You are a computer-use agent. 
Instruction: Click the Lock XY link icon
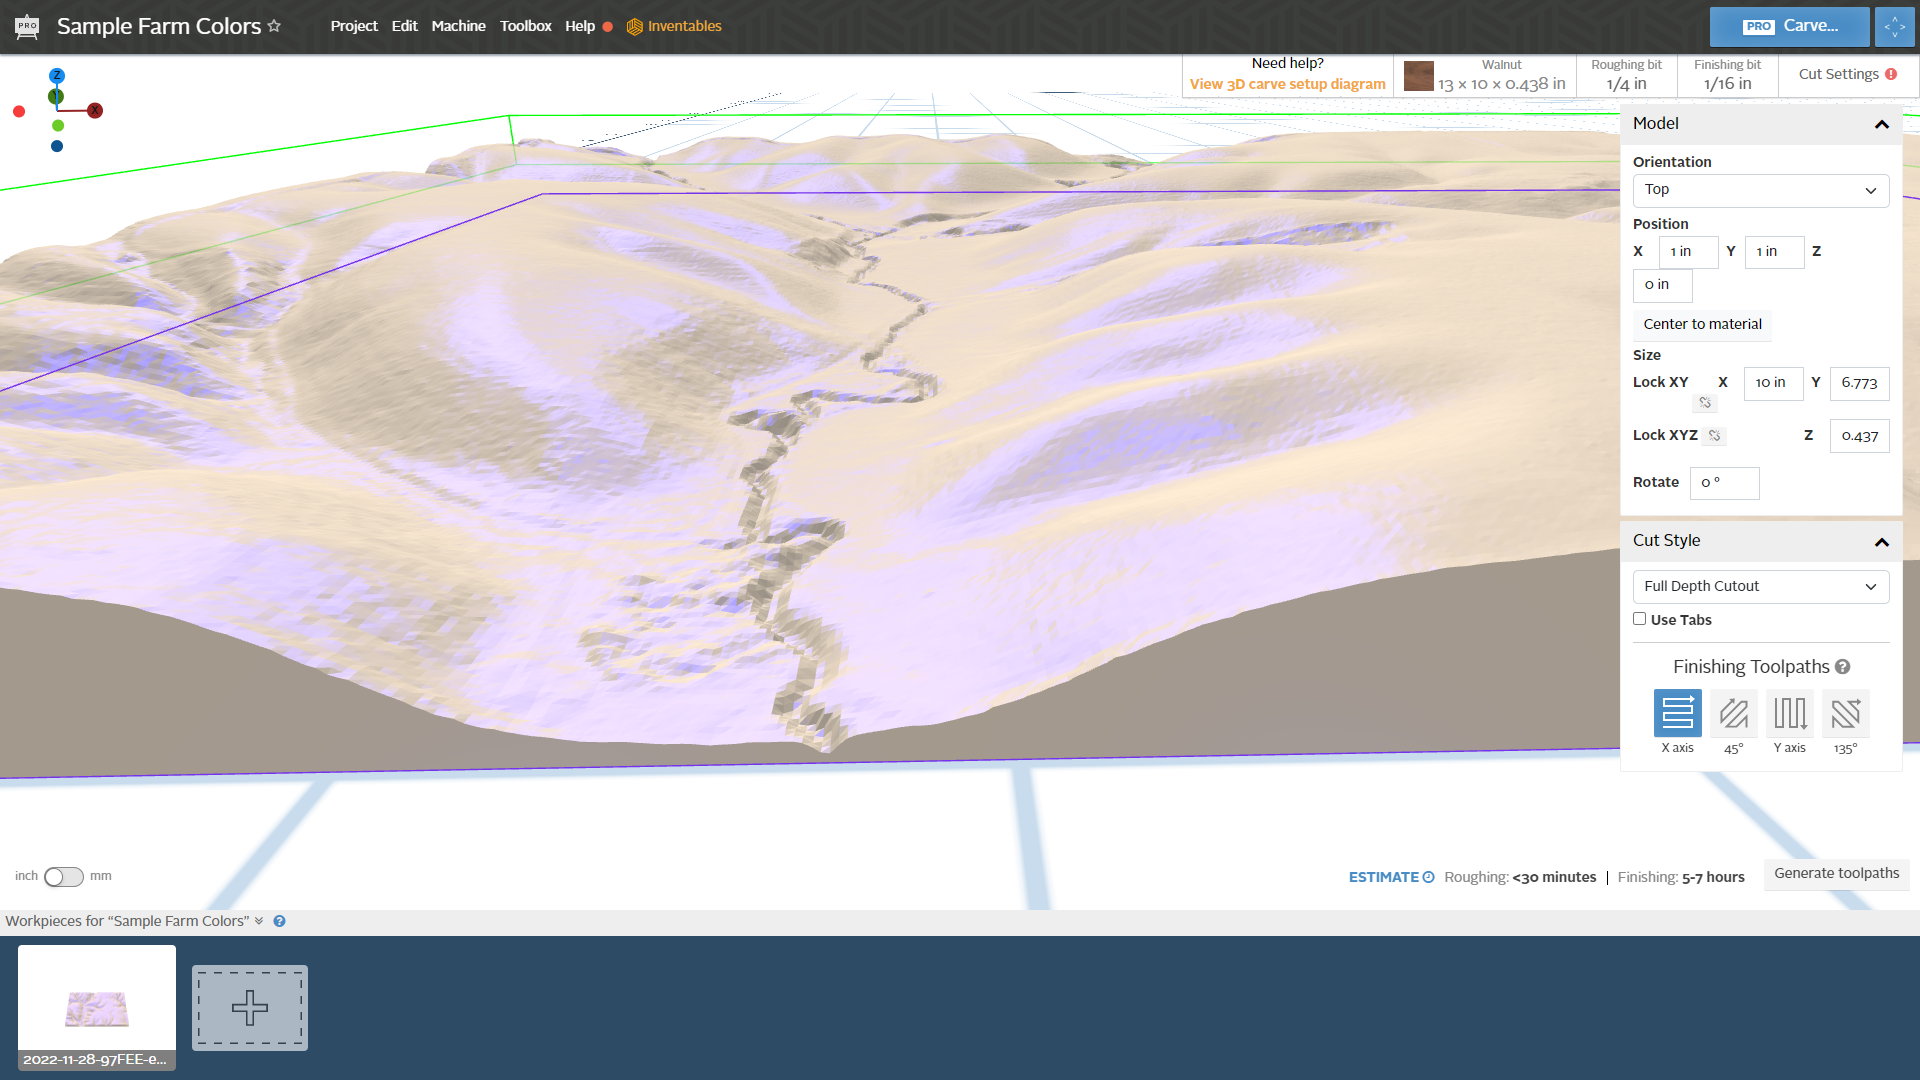pyautogui.click(x=1705, y=402)
